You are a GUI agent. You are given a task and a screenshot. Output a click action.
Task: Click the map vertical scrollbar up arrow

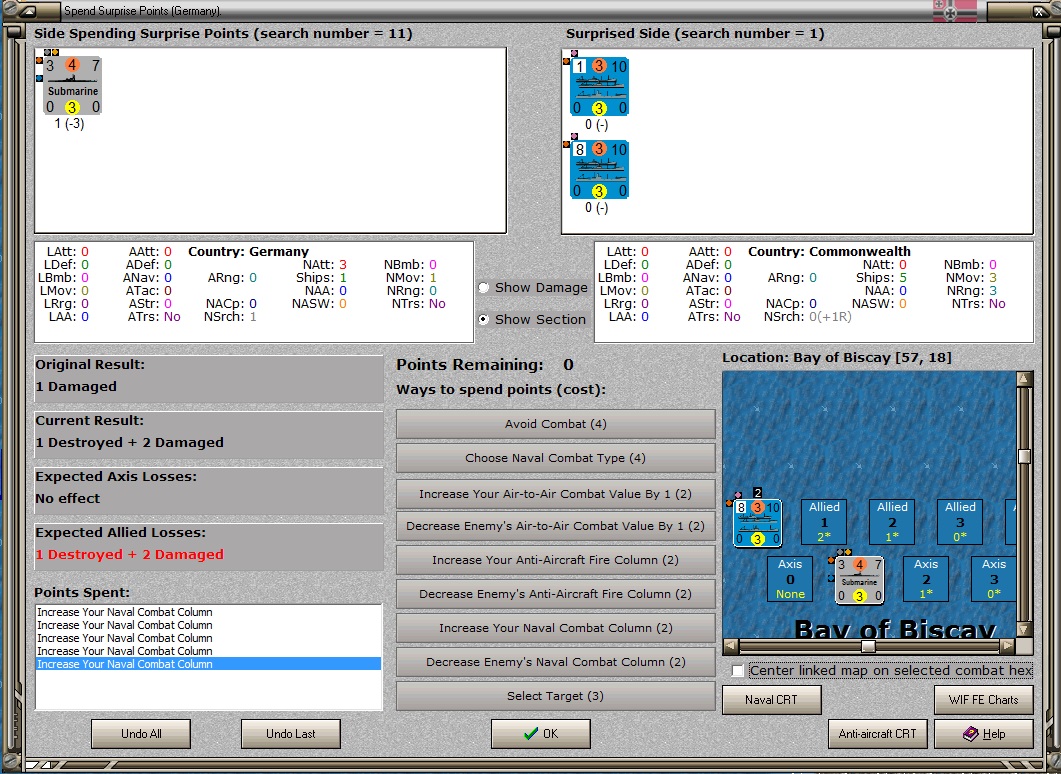coord(1024,378)
